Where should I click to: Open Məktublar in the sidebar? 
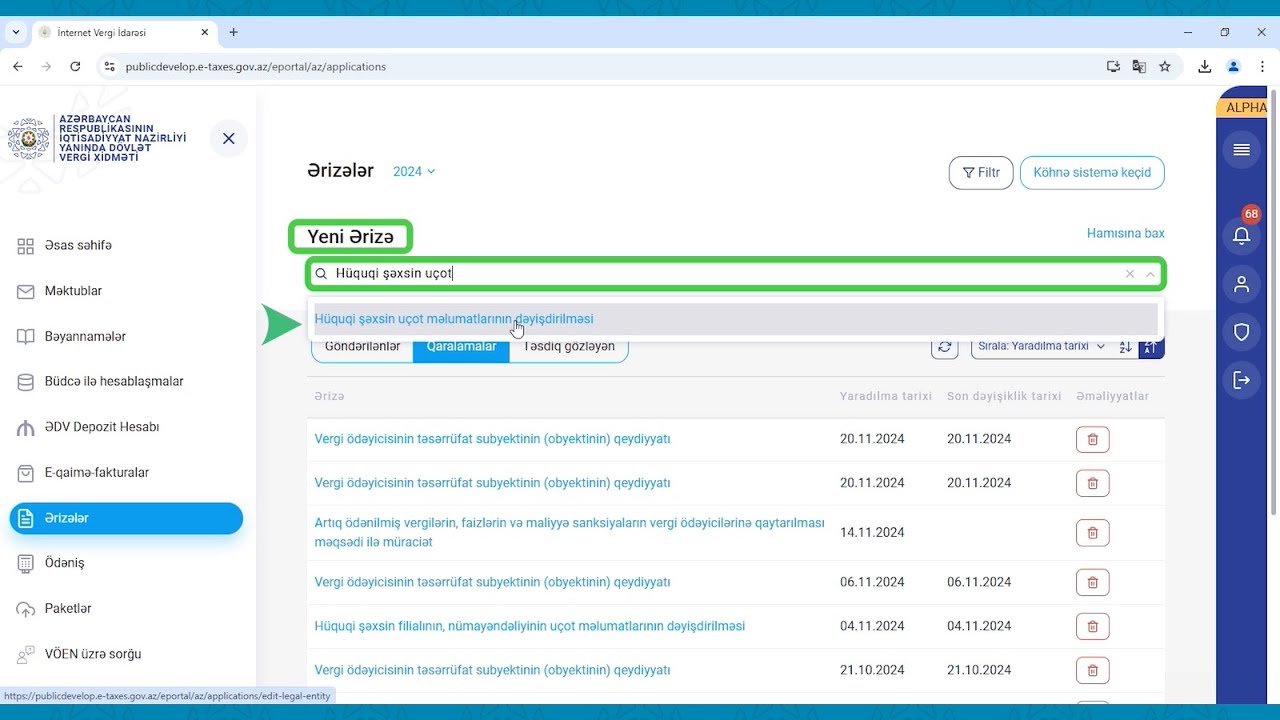[x=73, y=291]
